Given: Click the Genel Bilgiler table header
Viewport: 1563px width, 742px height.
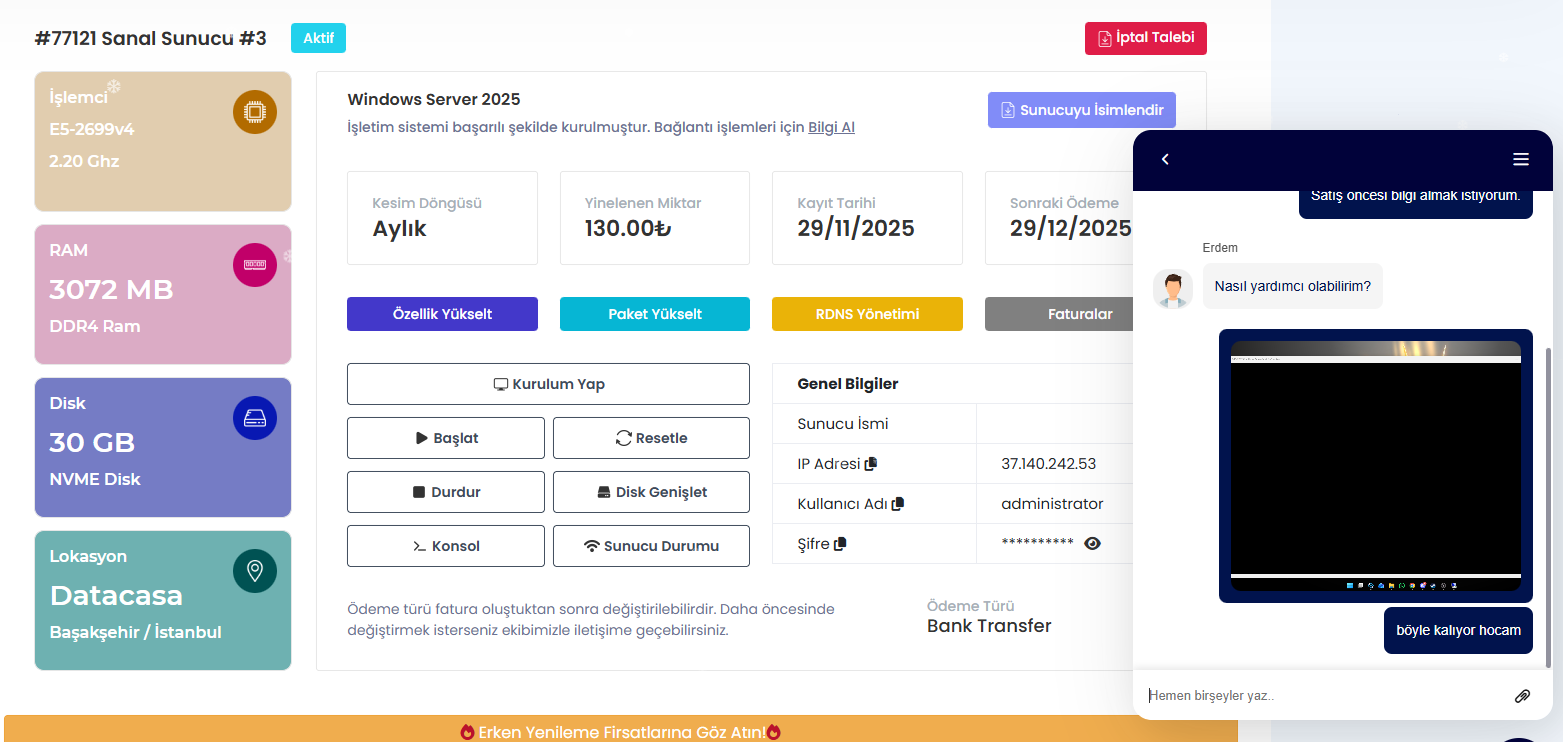Looking at the screenshot, I should tap(848, 384).
